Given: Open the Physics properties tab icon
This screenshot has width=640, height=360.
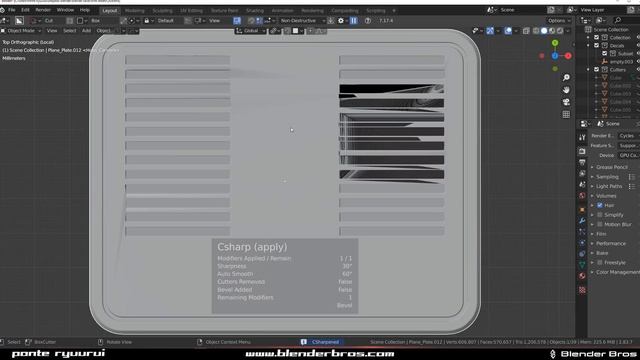Looking at the screenshot, I should point(582,243).
